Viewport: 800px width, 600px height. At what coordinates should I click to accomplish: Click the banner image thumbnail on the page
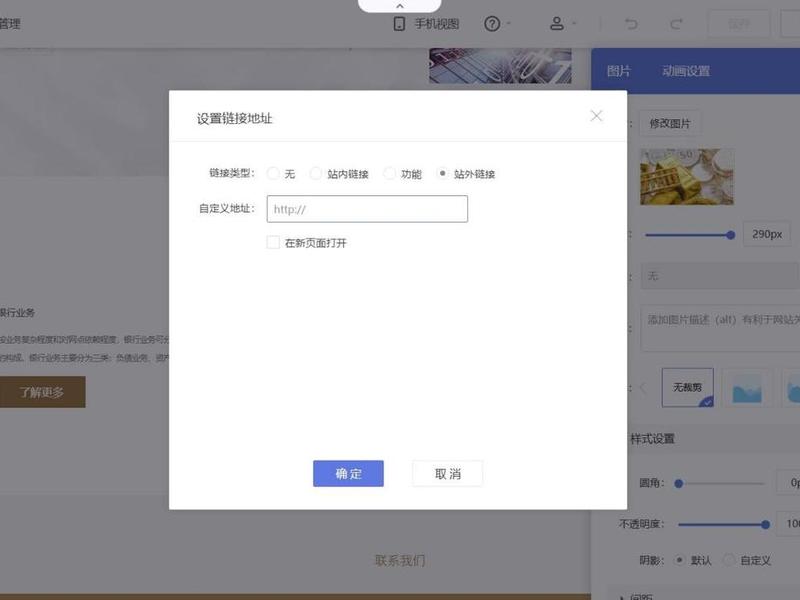click(x=500, y=66)
